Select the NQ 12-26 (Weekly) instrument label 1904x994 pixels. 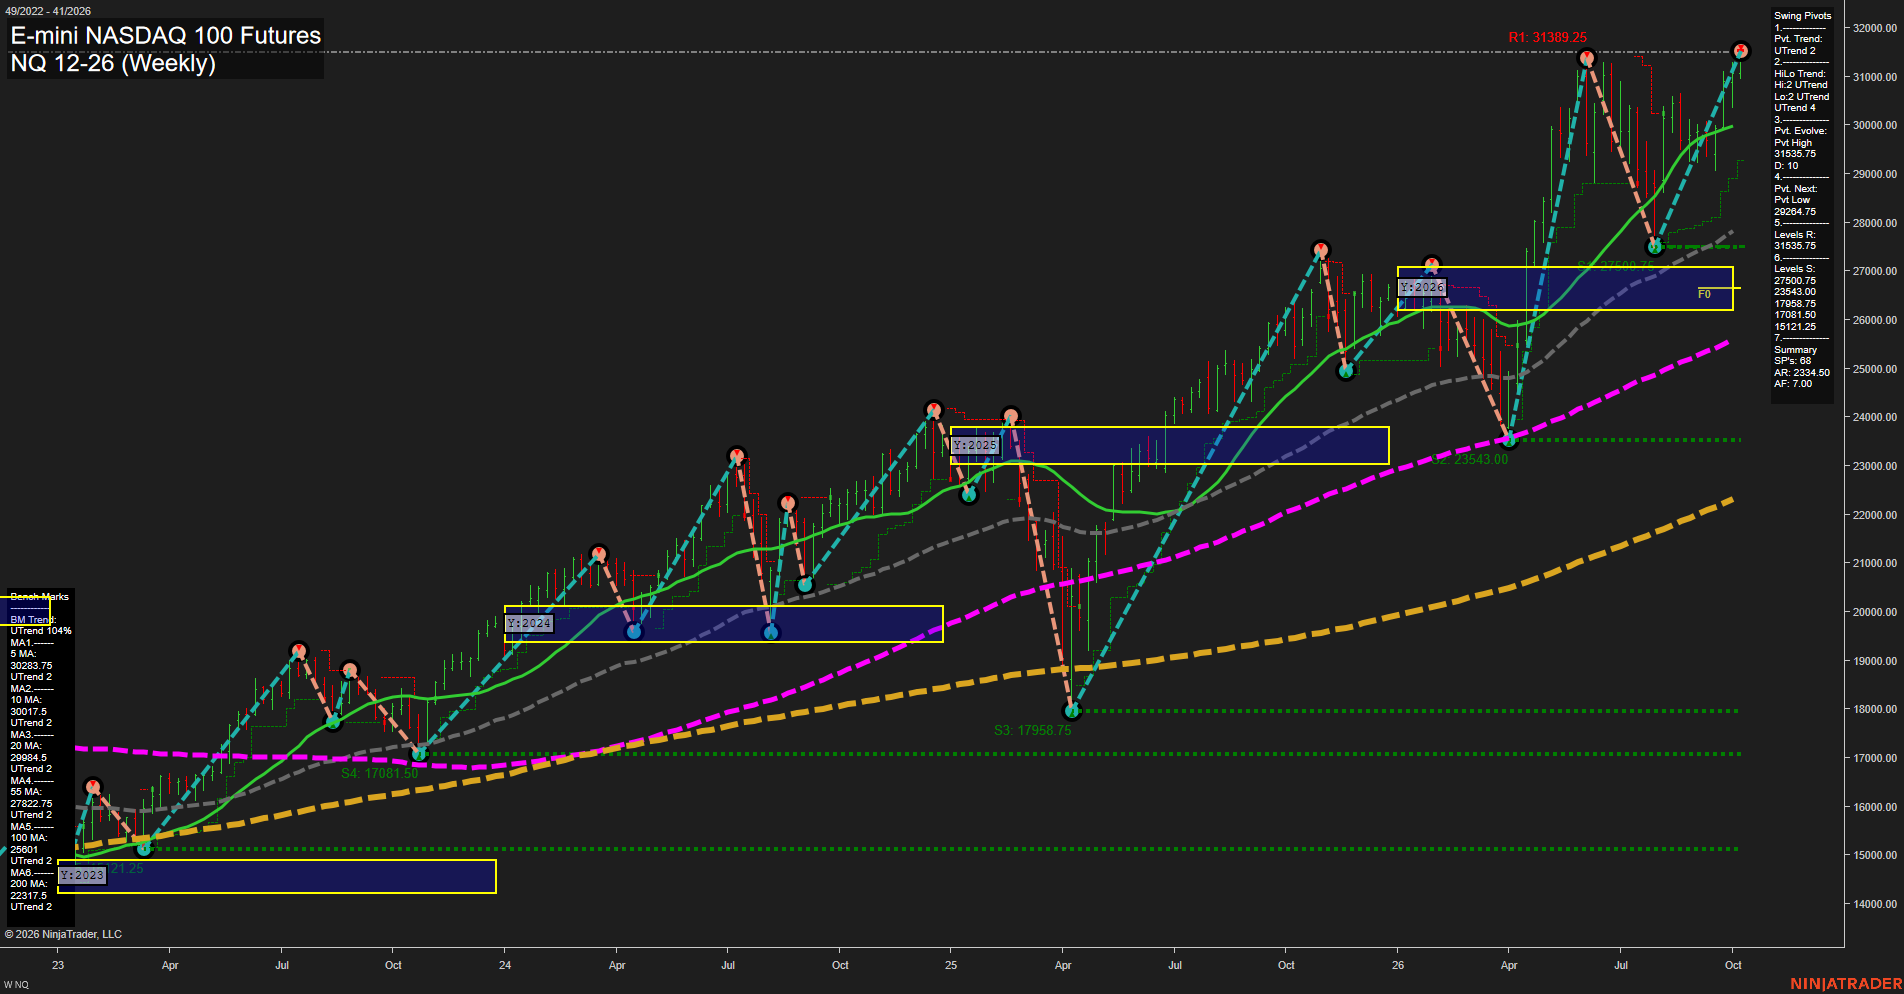[113, 63]
